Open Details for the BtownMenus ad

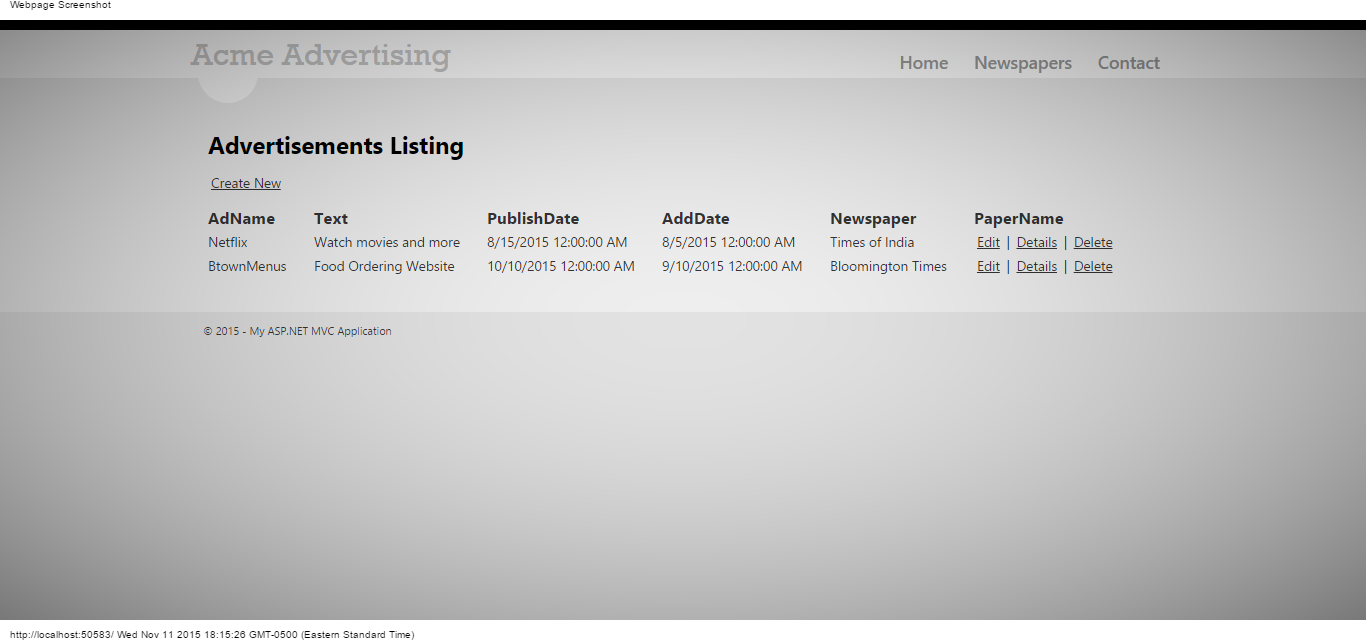pos(1036,266)
